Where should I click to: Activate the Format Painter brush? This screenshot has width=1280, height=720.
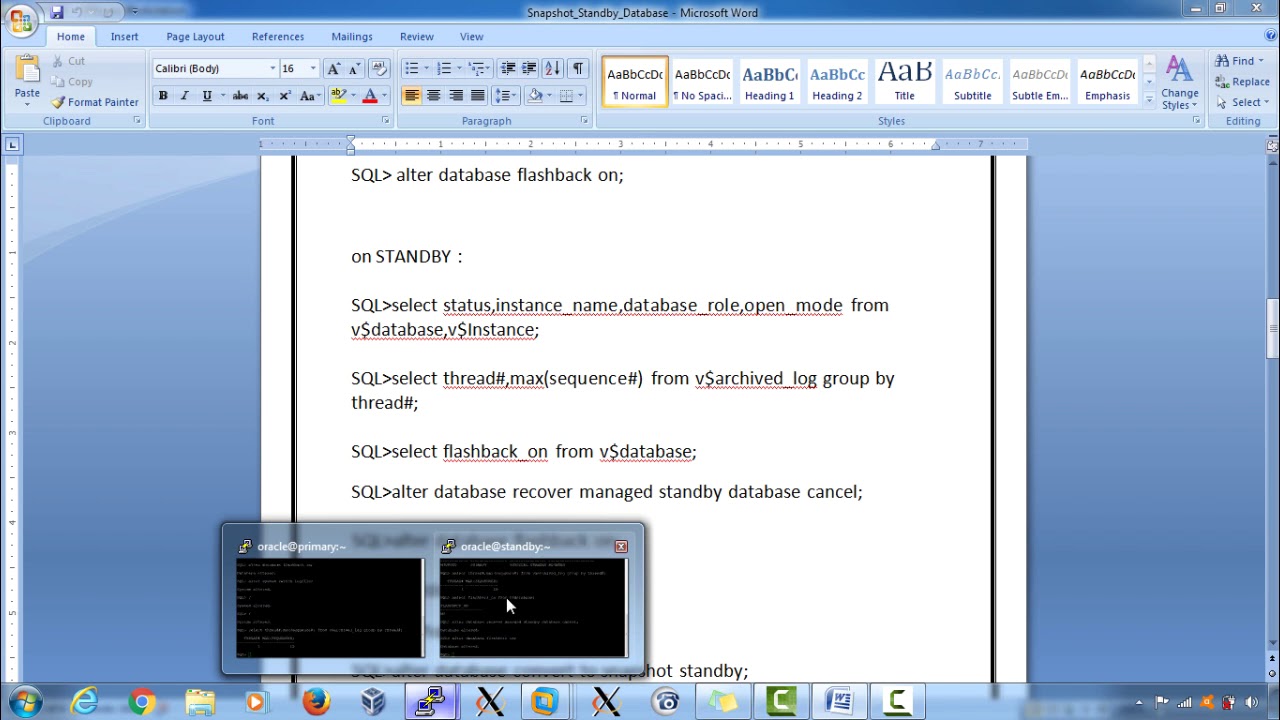pyautogui.click(x=95, y=102)
